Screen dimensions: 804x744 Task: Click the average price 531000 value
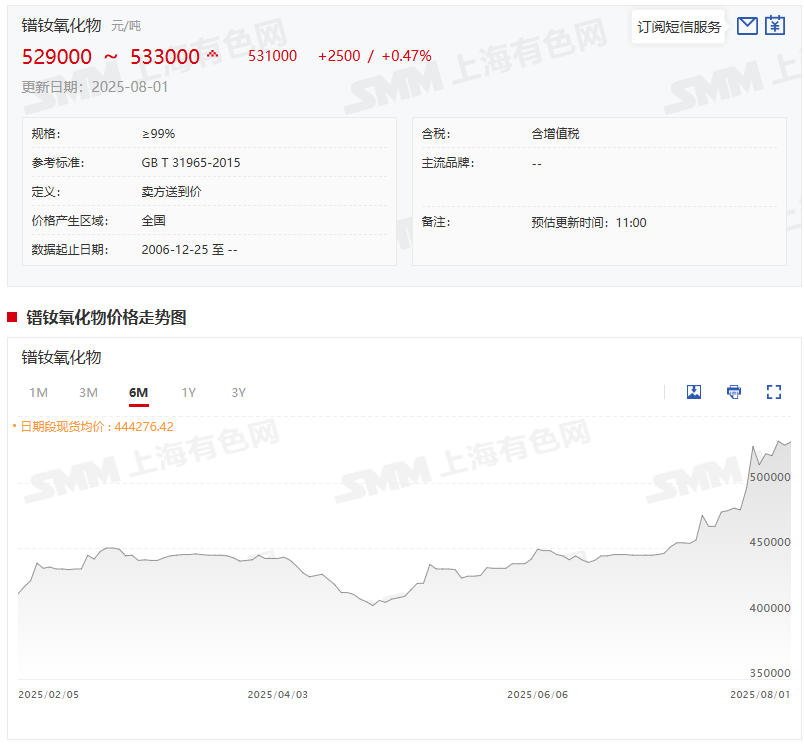[x=272, y=56]
